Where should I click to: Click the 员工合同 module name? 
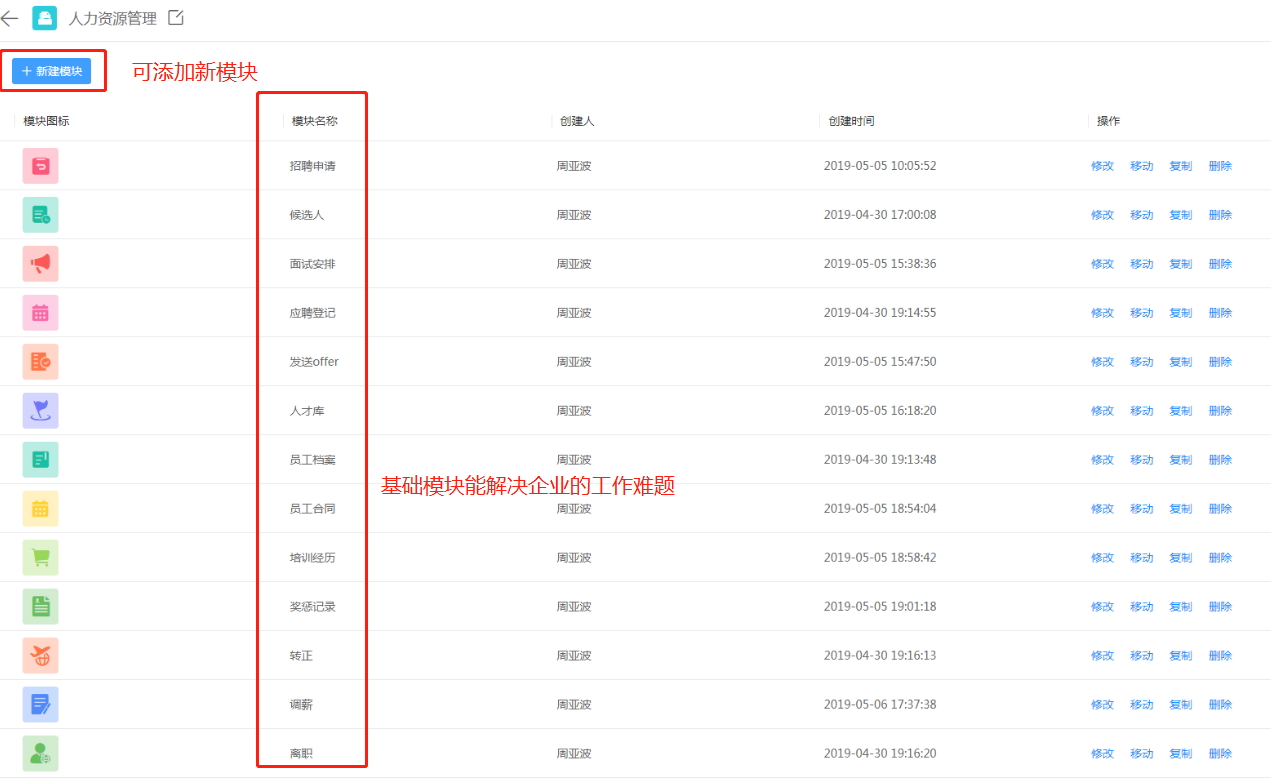point(312,509)
